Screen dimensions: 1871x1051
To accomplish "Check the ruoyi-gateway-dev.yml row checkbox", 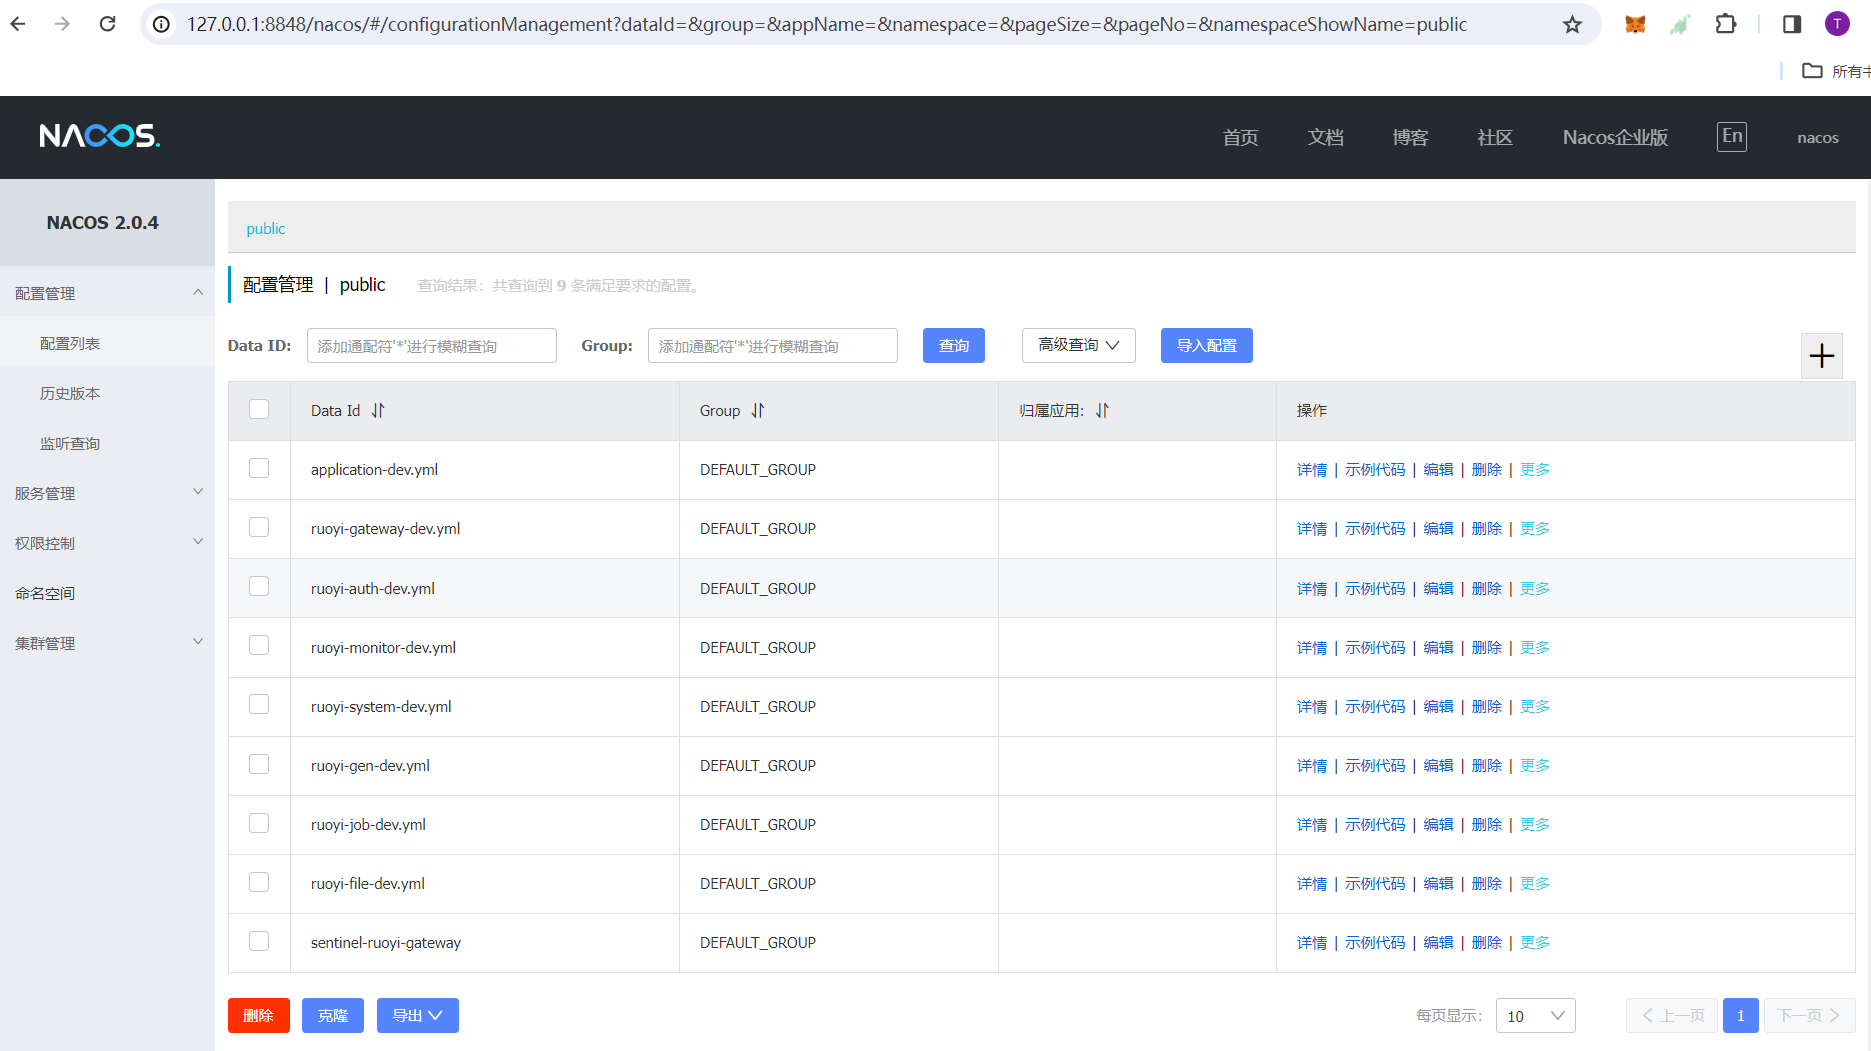I will point(259,527).
